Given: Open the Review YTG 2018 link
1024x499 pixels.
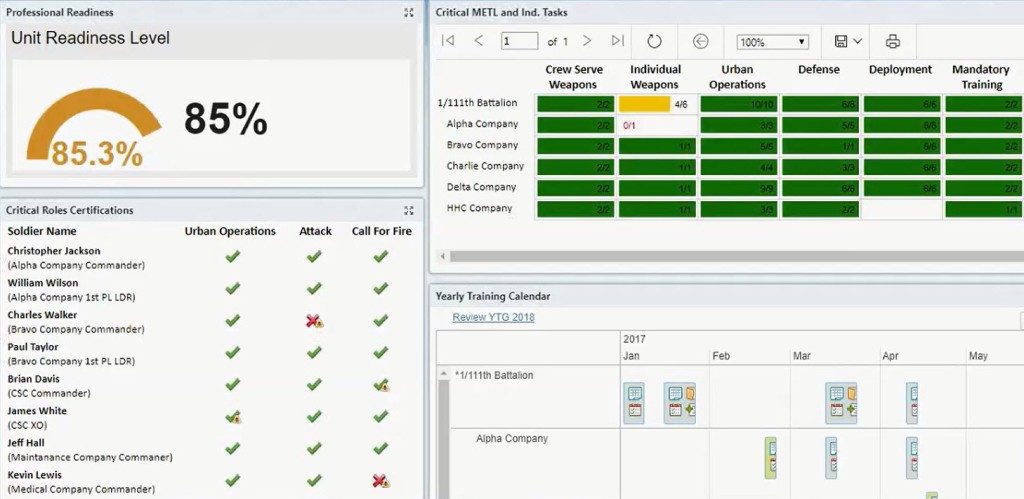Looking at the screenshot, I should (493, 317).
